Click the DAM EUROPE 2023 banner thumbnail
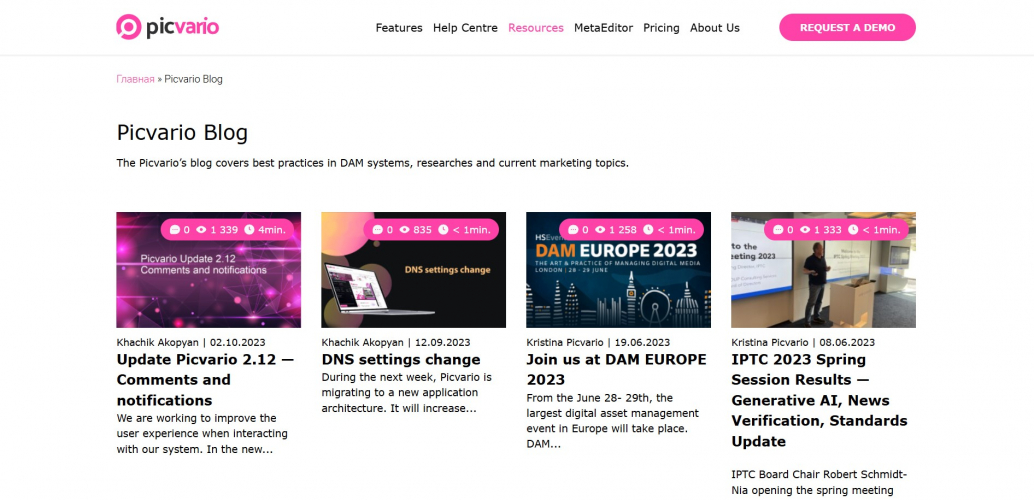This screenshot has width=1034, height=500. [x=619, y=270]
